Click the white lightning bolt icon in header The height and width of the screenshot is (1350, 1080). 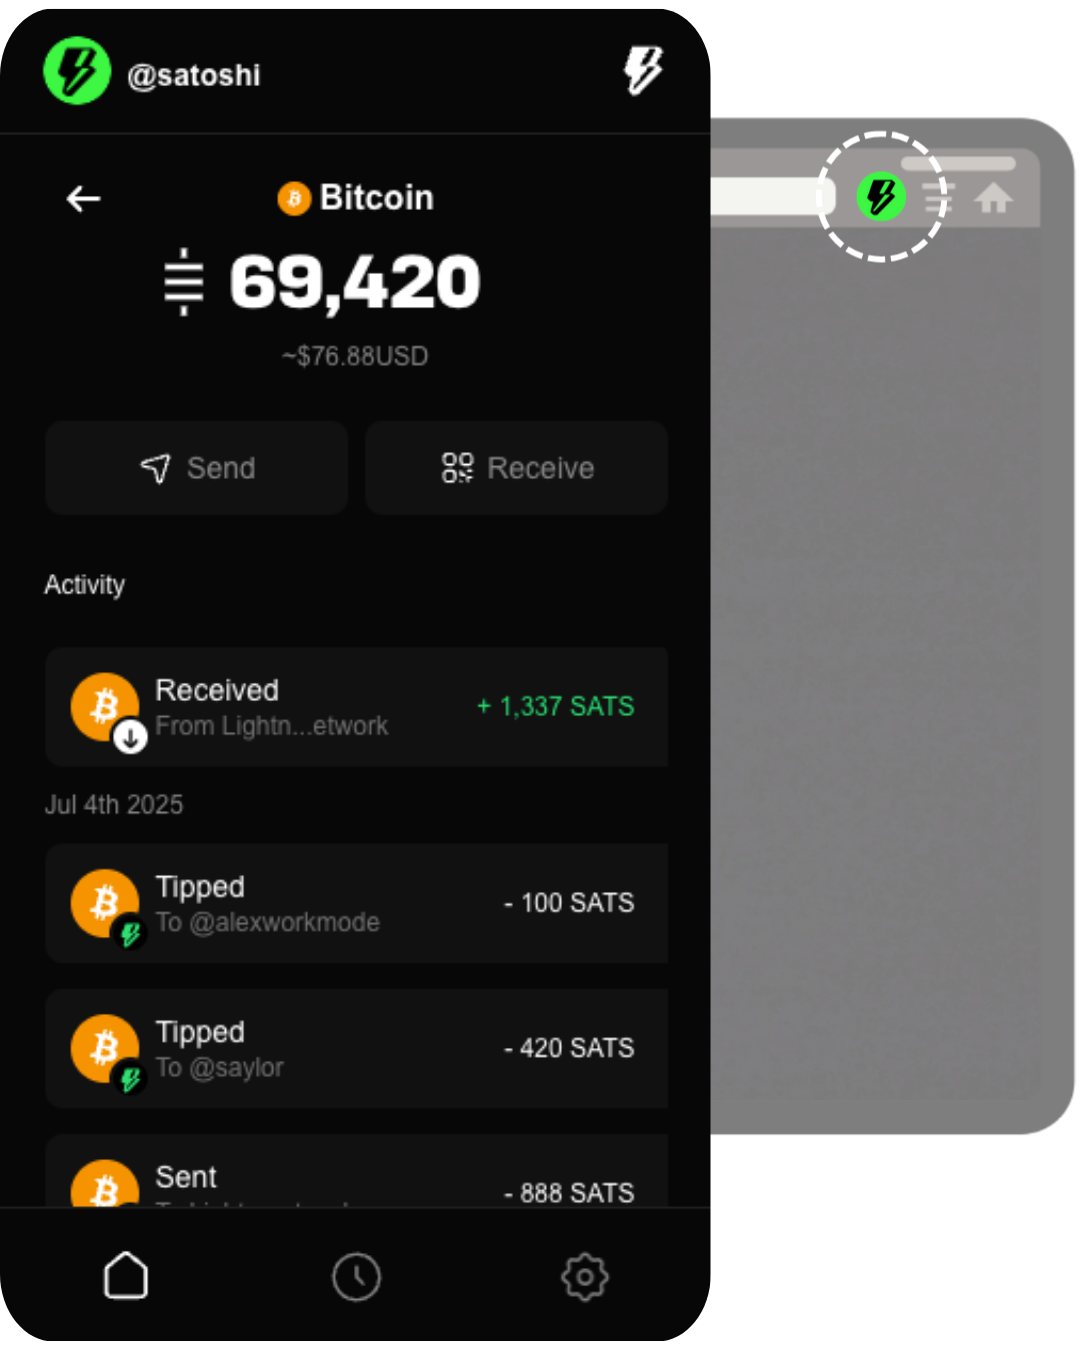[x=643, y=70]
